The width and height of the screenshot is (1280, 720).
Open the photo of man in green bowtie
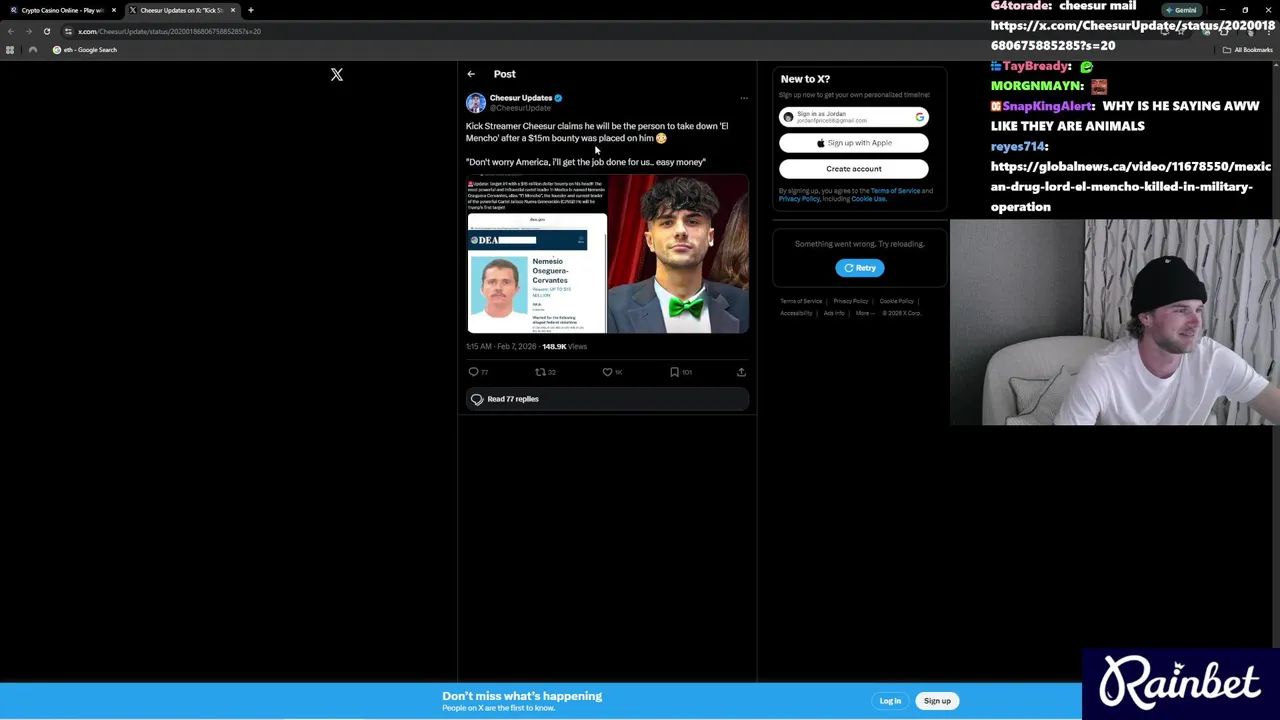point(679,254)
